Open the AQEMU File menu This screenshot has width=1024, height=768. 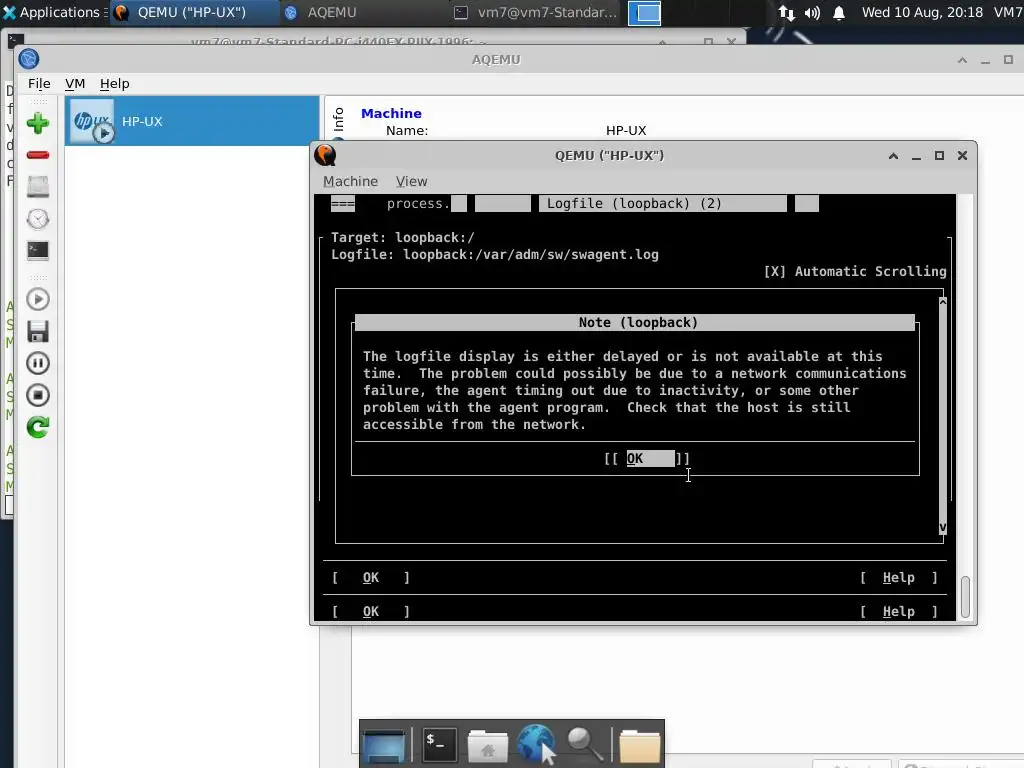coord(39,84)
